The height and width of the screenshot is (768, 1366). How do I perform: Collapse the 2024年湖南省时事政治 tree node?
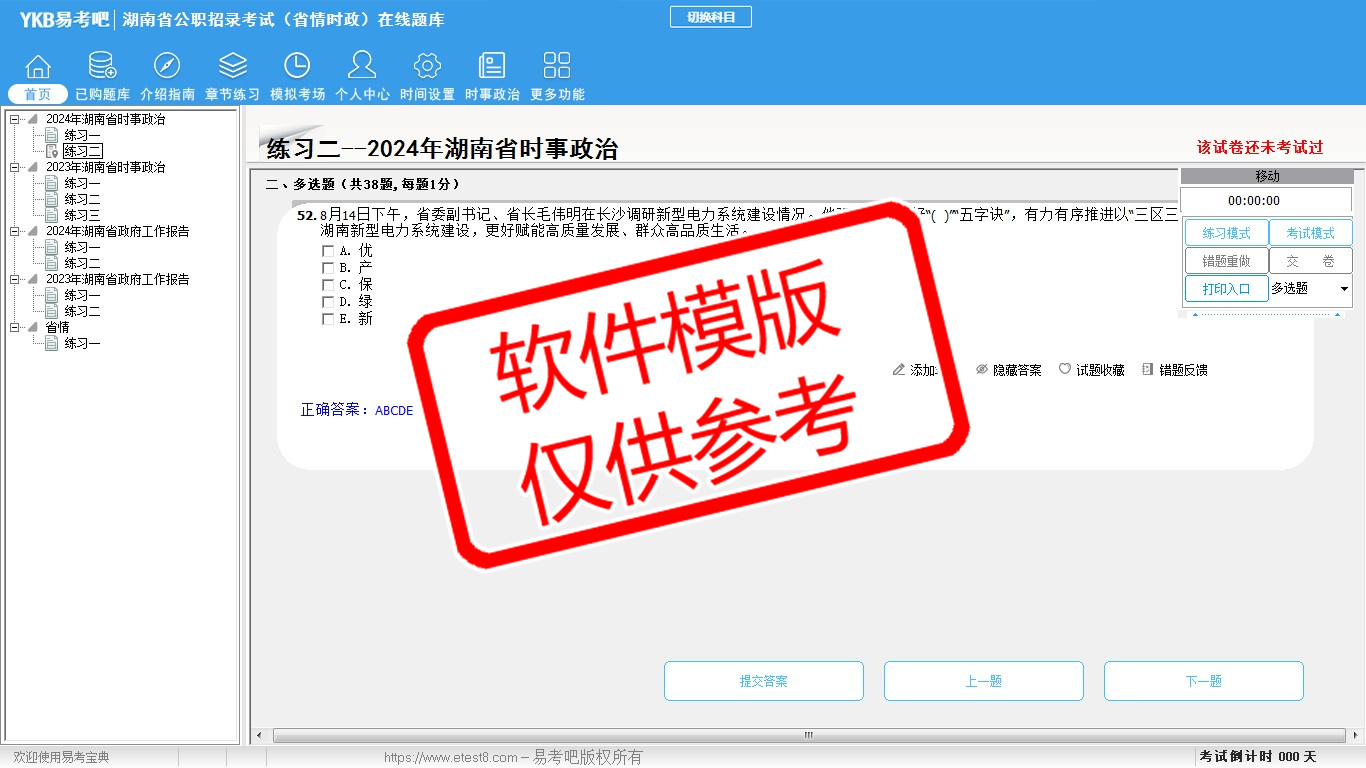(15, 120)
